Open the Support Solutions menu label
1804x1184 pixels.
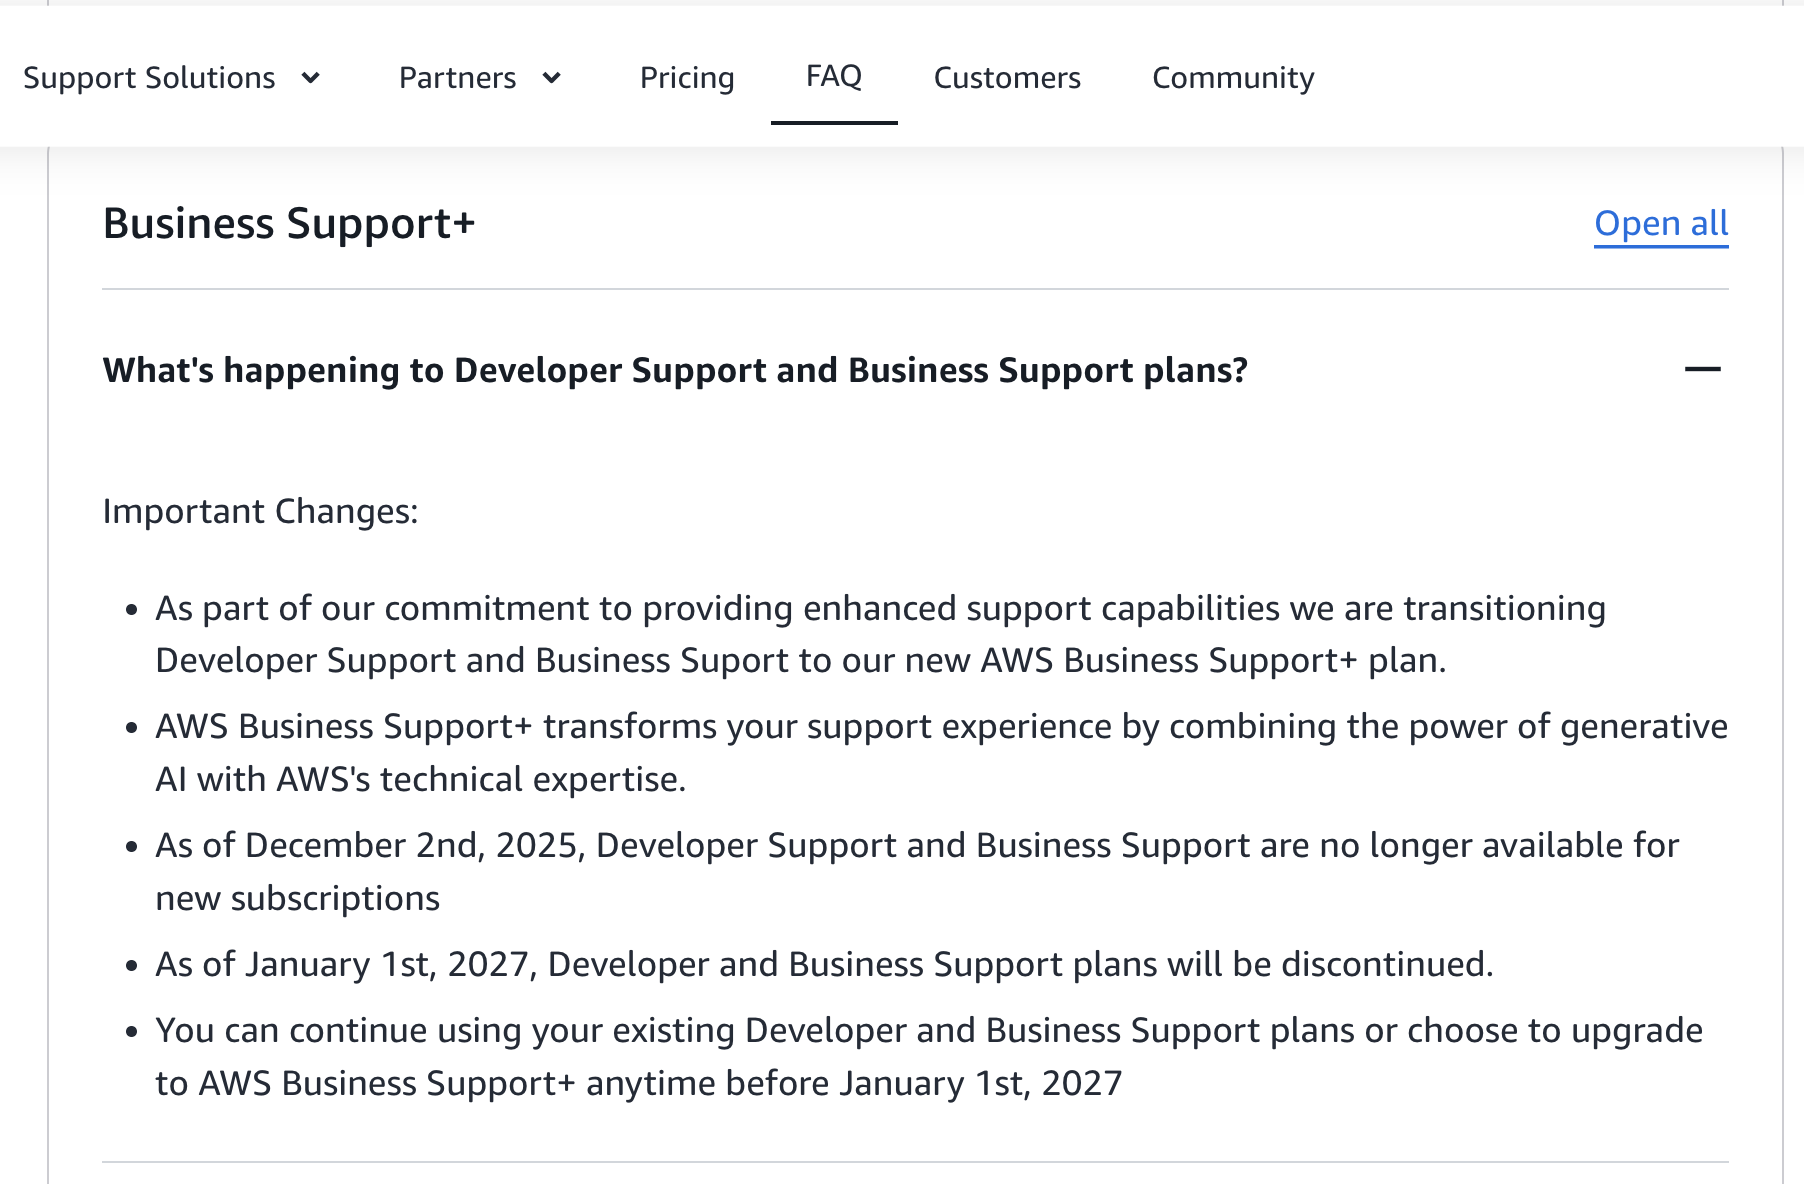pos(149,78)
